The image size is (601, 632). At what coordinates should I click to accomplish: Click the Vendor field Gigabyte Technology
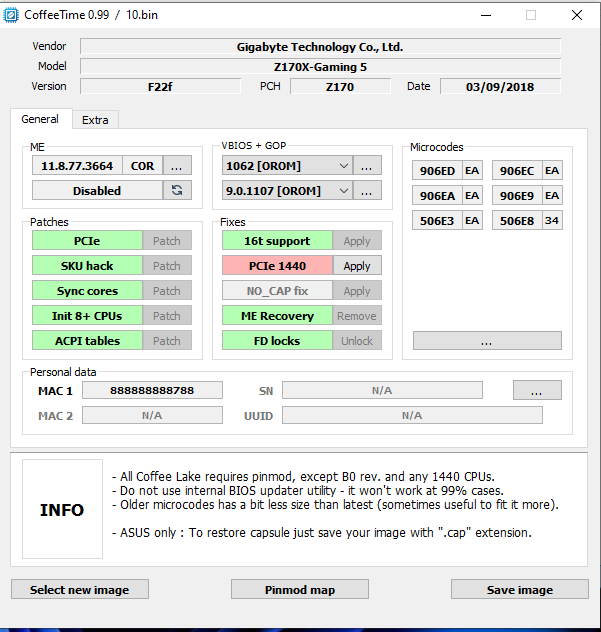pos(320,46)
